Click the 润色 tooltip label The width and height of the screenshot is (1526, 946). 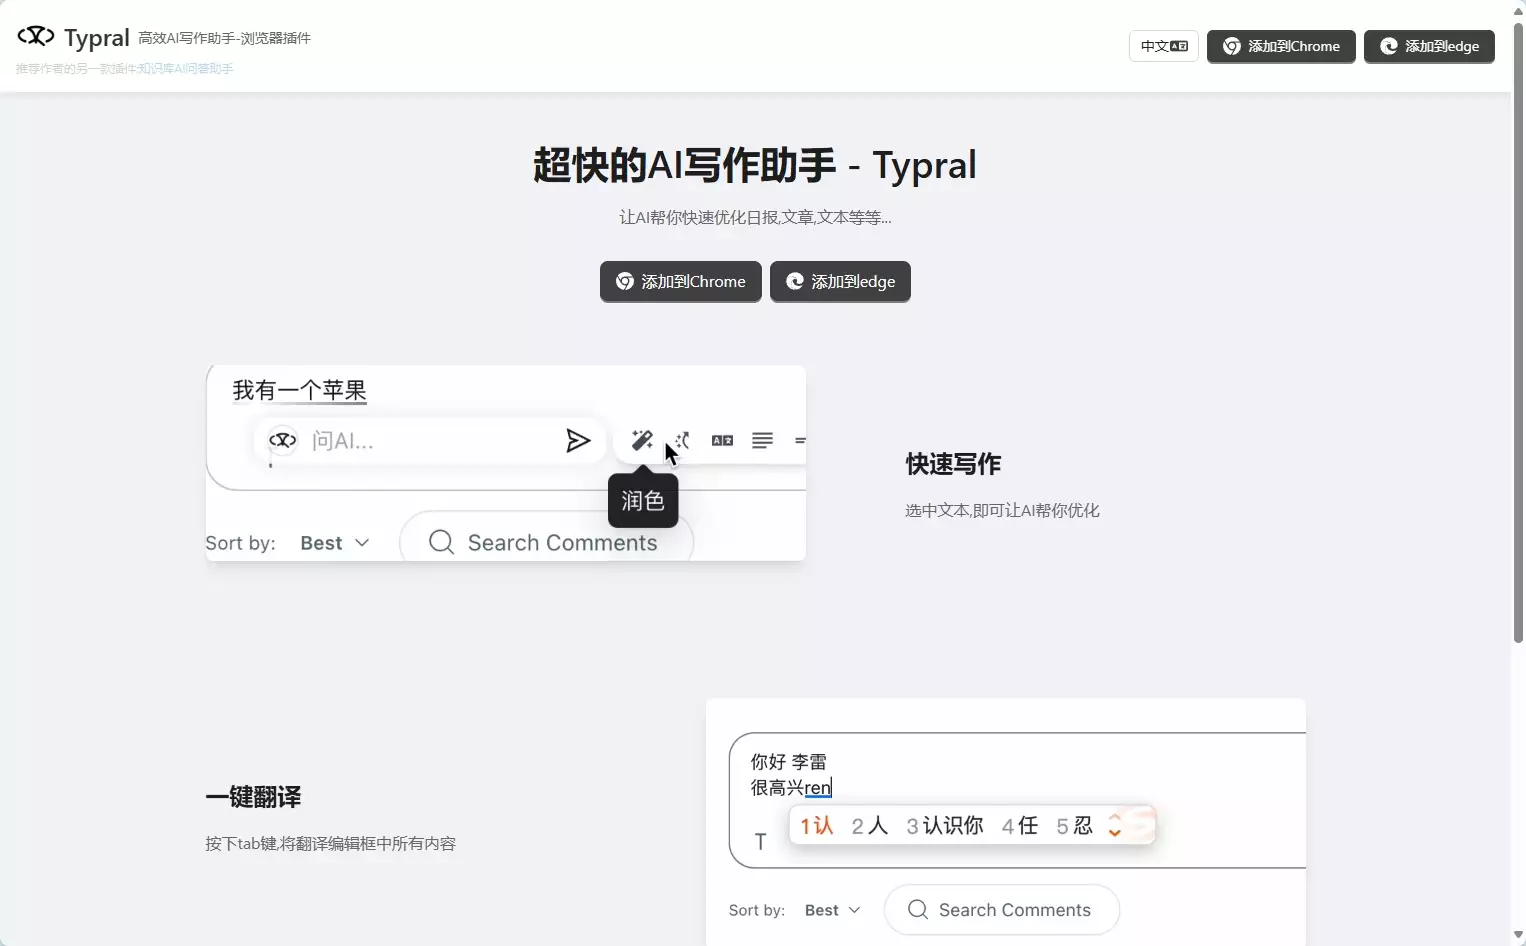[x=643, y=500]
